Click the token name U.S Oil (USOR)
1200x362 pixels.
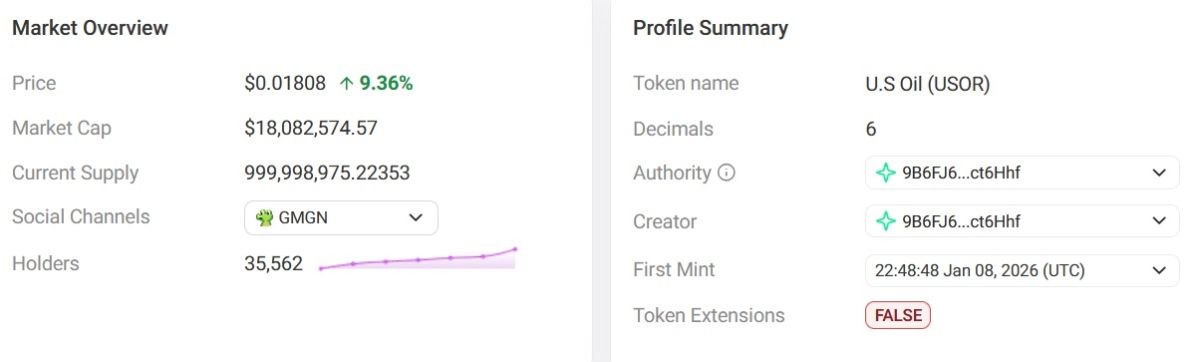pos(927,84)
